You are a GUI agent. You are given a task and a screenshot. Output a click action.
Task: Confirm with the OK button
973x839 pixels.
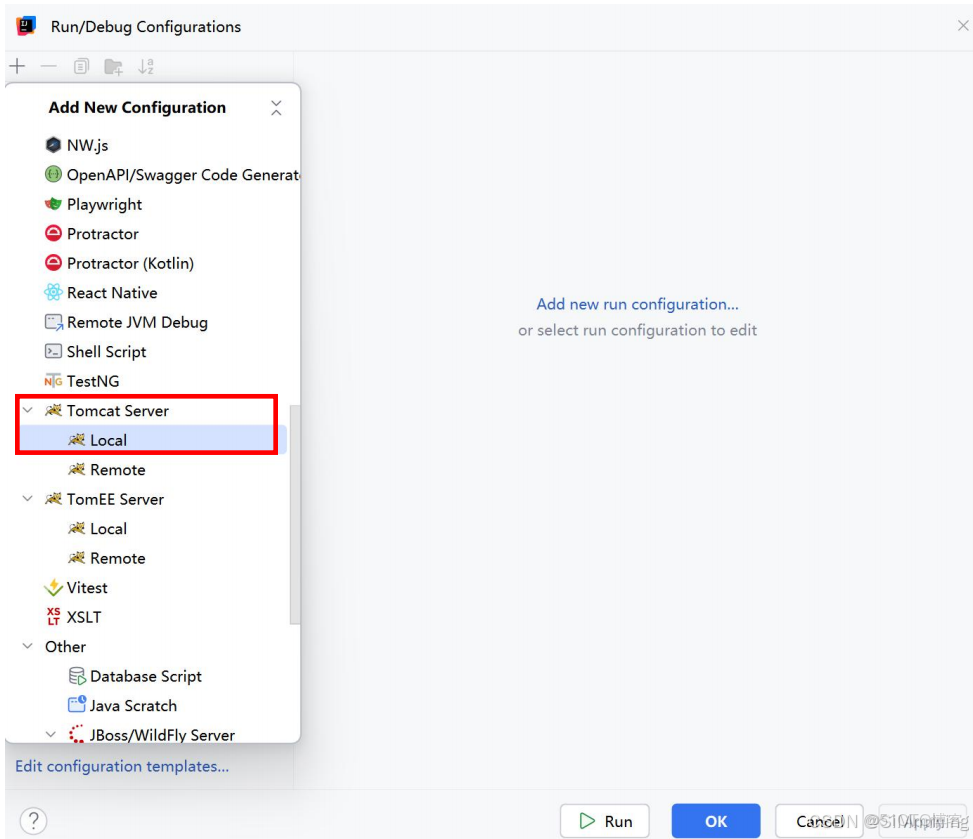pos(715,820)
